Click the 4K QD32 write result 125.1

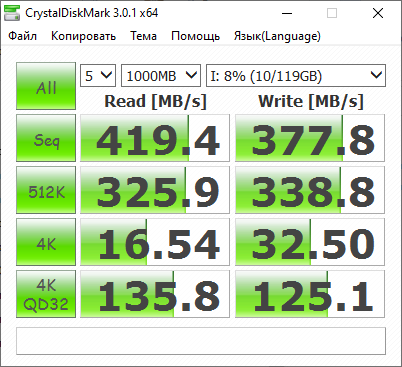click(310, 294)
